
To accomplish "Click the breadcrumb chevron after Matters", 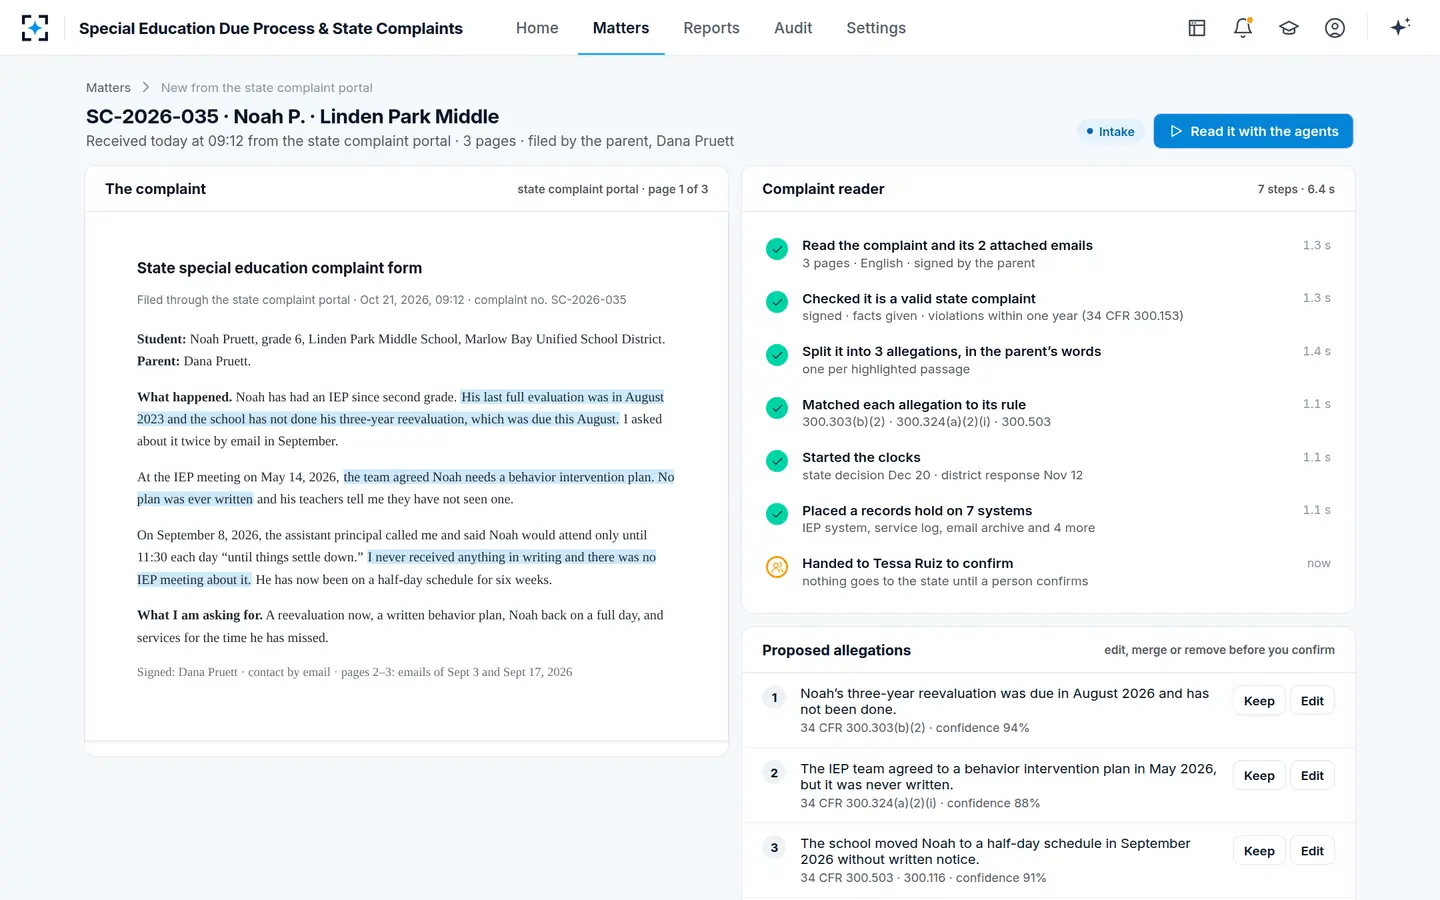I will [146, 88].
